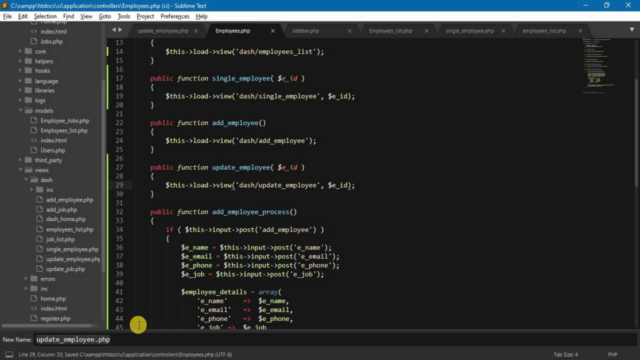This screenshot has height=360, width=640.
Task: Switch to the single_employee.php tab
Action: click(x=469, y=31)
